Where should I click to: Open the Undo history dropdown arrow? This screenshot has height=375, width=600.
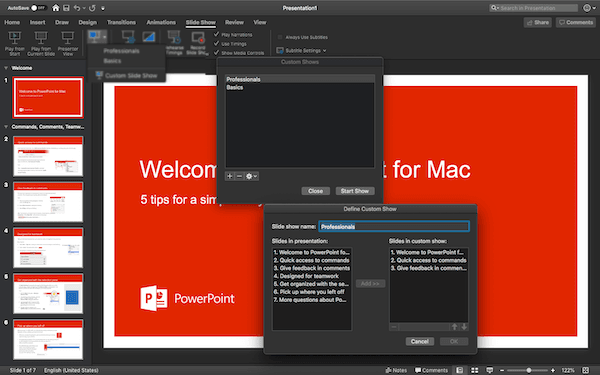click(x=84, y=8)
